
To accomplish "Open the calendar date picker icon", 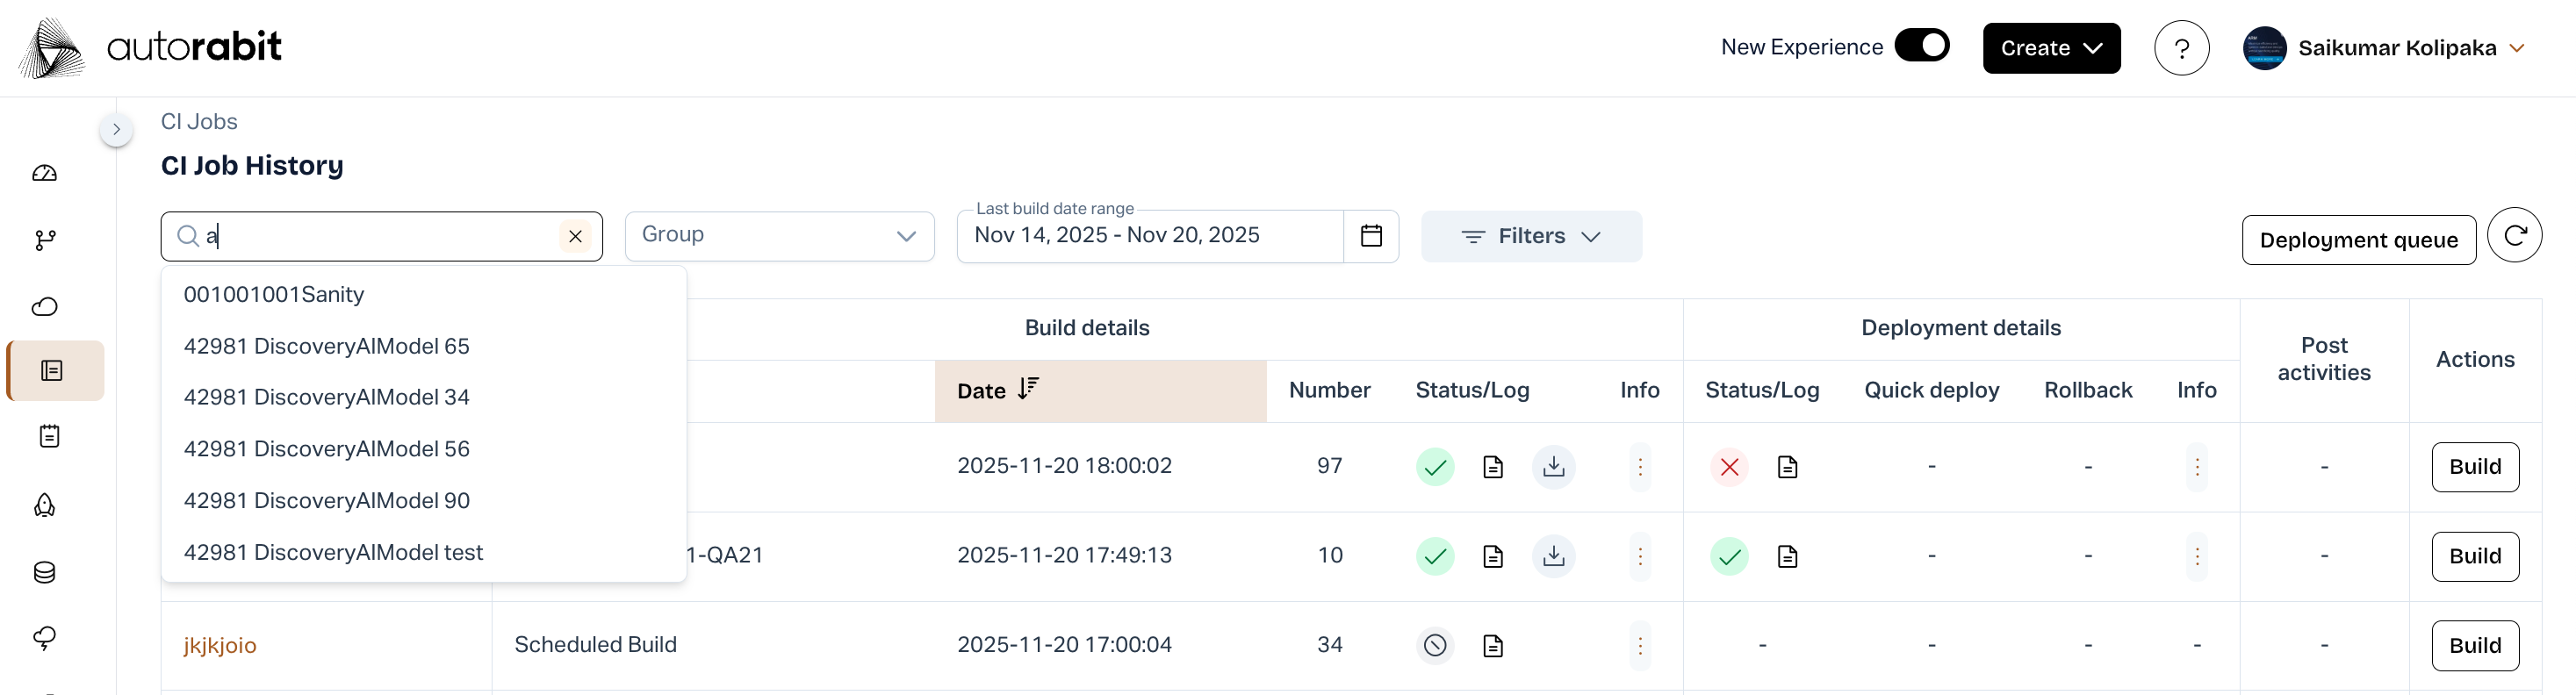I will tap(1371, 236).
